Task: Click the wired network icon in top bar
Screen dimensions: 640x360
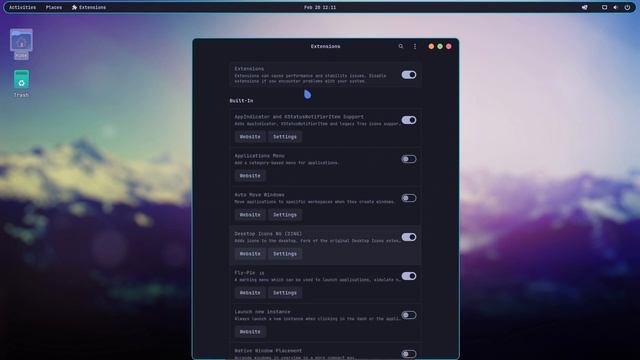Action: pos(604,7)
